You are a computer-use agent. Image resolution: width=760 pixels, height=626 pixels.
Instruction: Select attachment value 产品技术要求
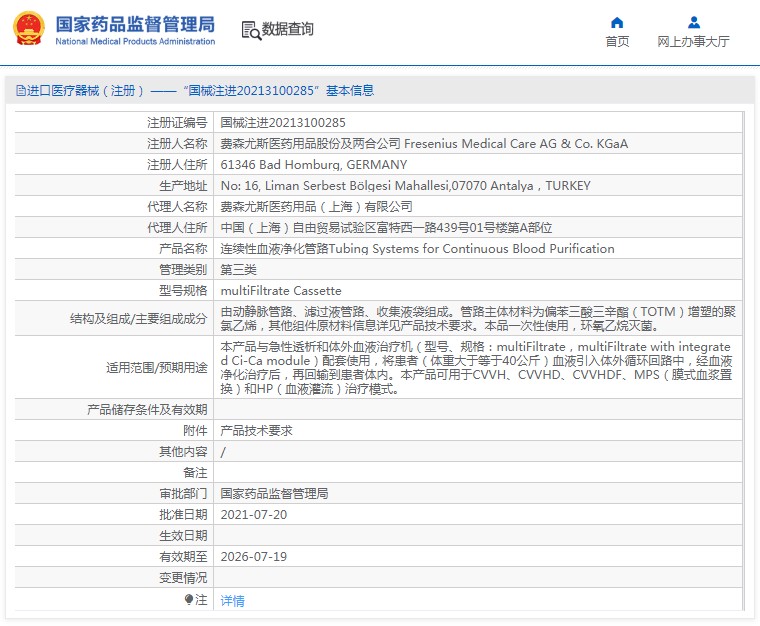(256, 431)
